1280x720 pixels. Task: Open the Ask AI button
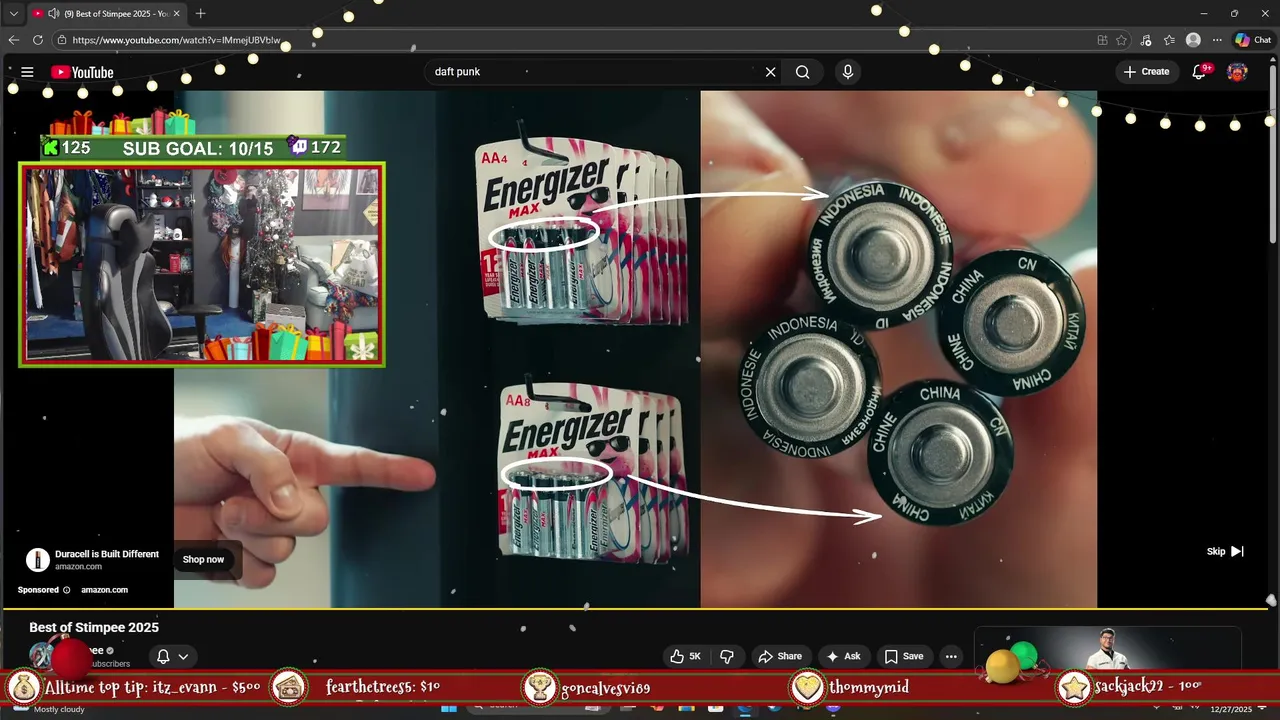(x=843, y=656)
